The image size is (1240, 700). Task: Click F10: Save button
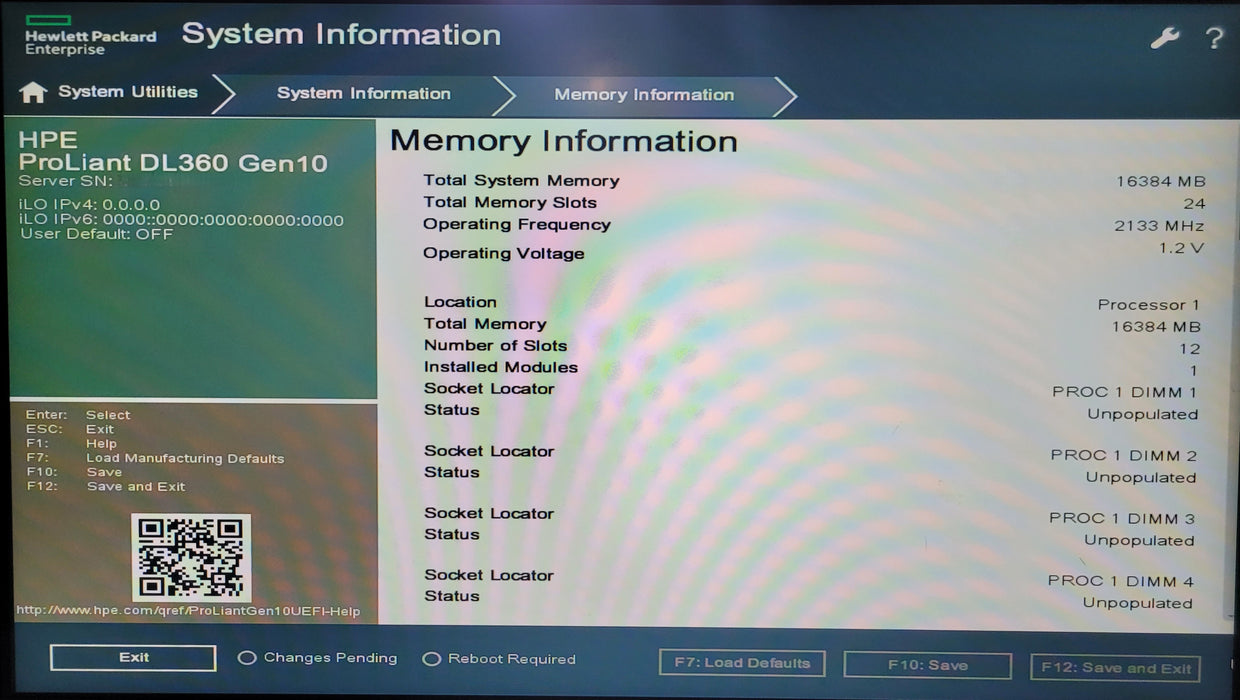pos(928,665)
